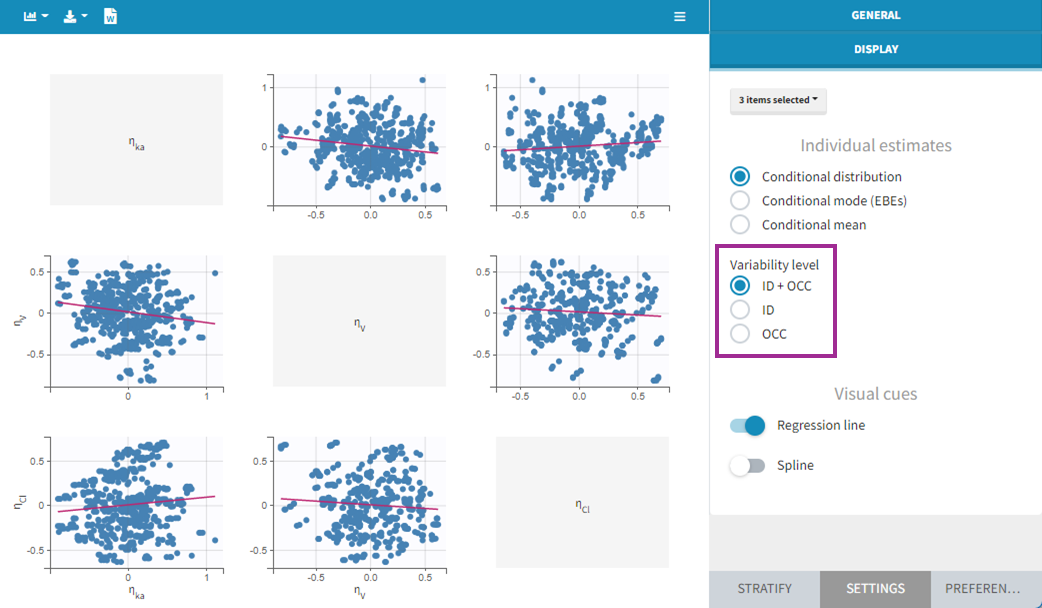Collapse the DISPLAY section header

tap(875, 49)
